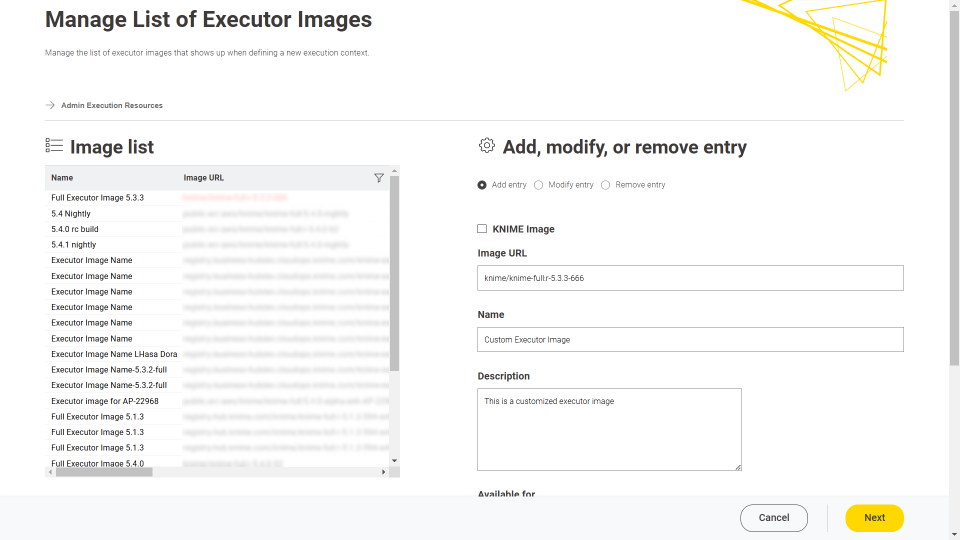
Task: Select the Modify entry radio option
Action: click(x=539, y=185)
